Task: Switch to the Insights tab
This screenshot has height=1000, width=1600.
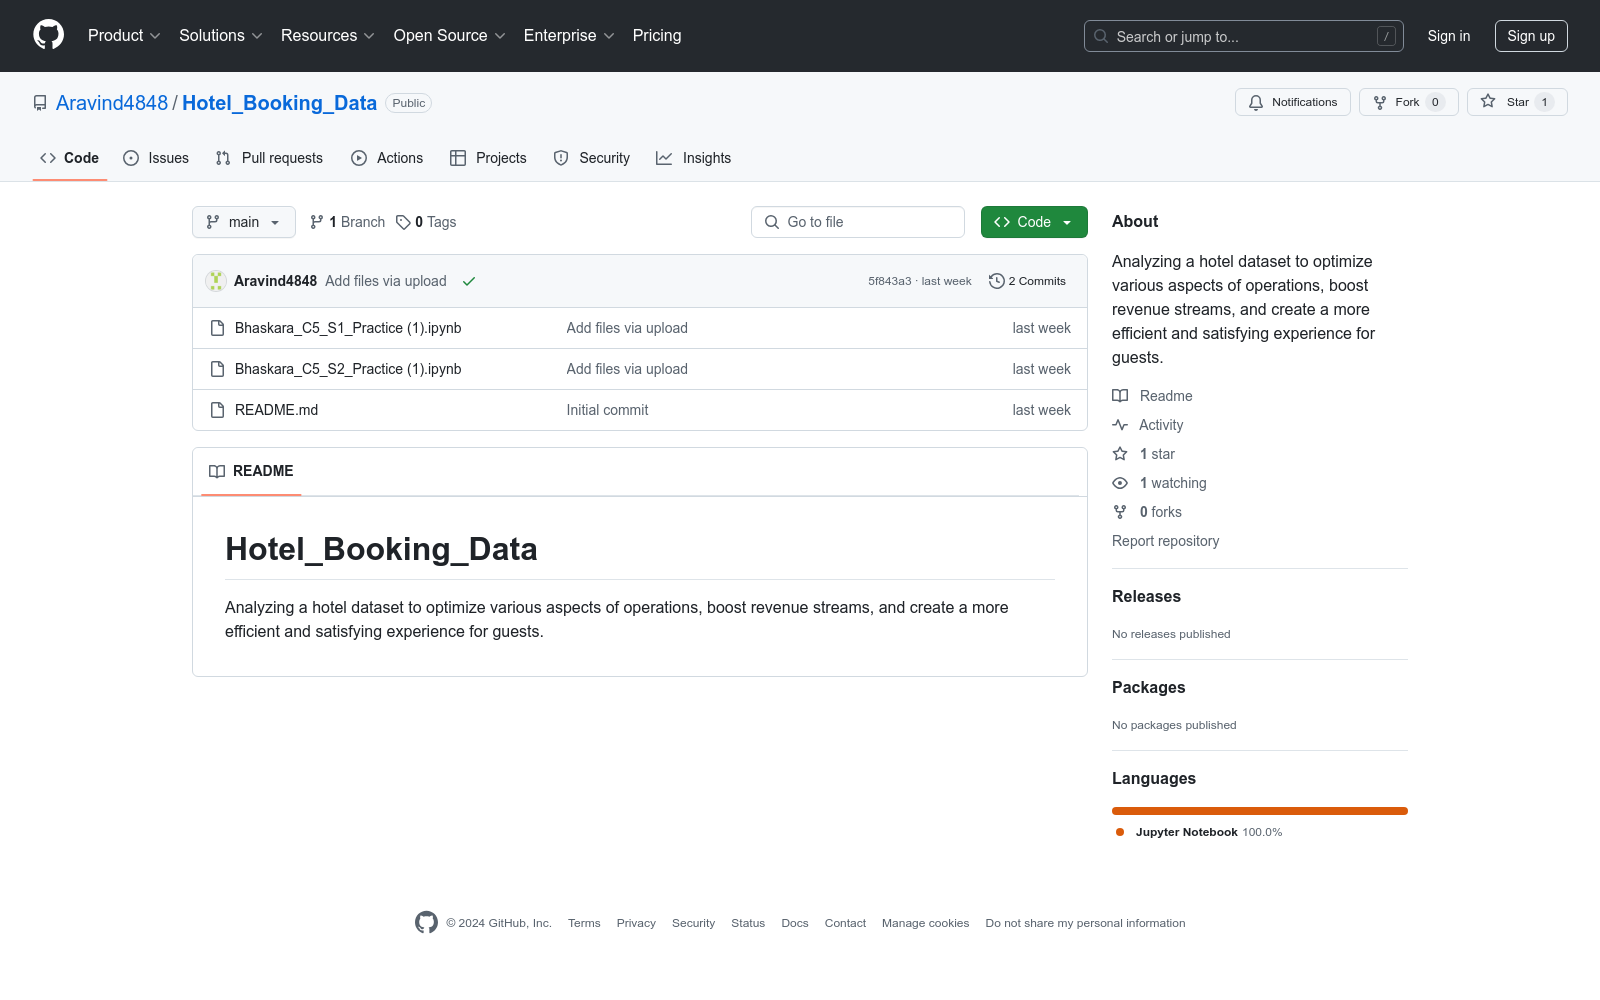Action: point(694,158)
